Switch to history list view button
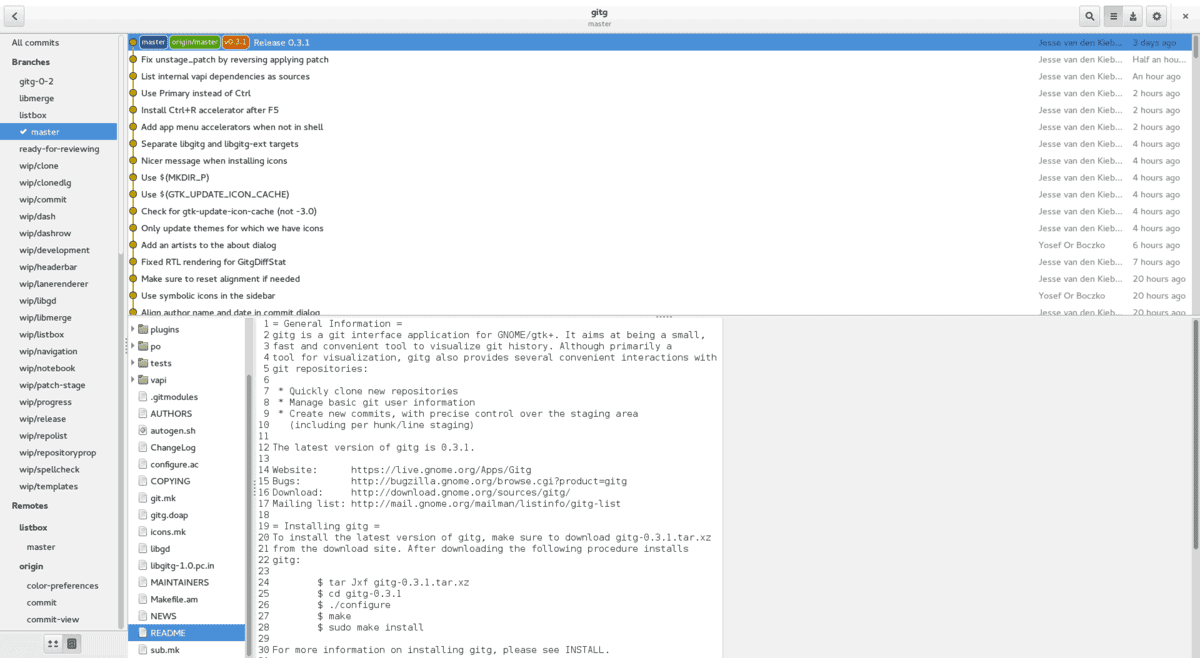The image size is (1200, 658). tap(1112, 16)
